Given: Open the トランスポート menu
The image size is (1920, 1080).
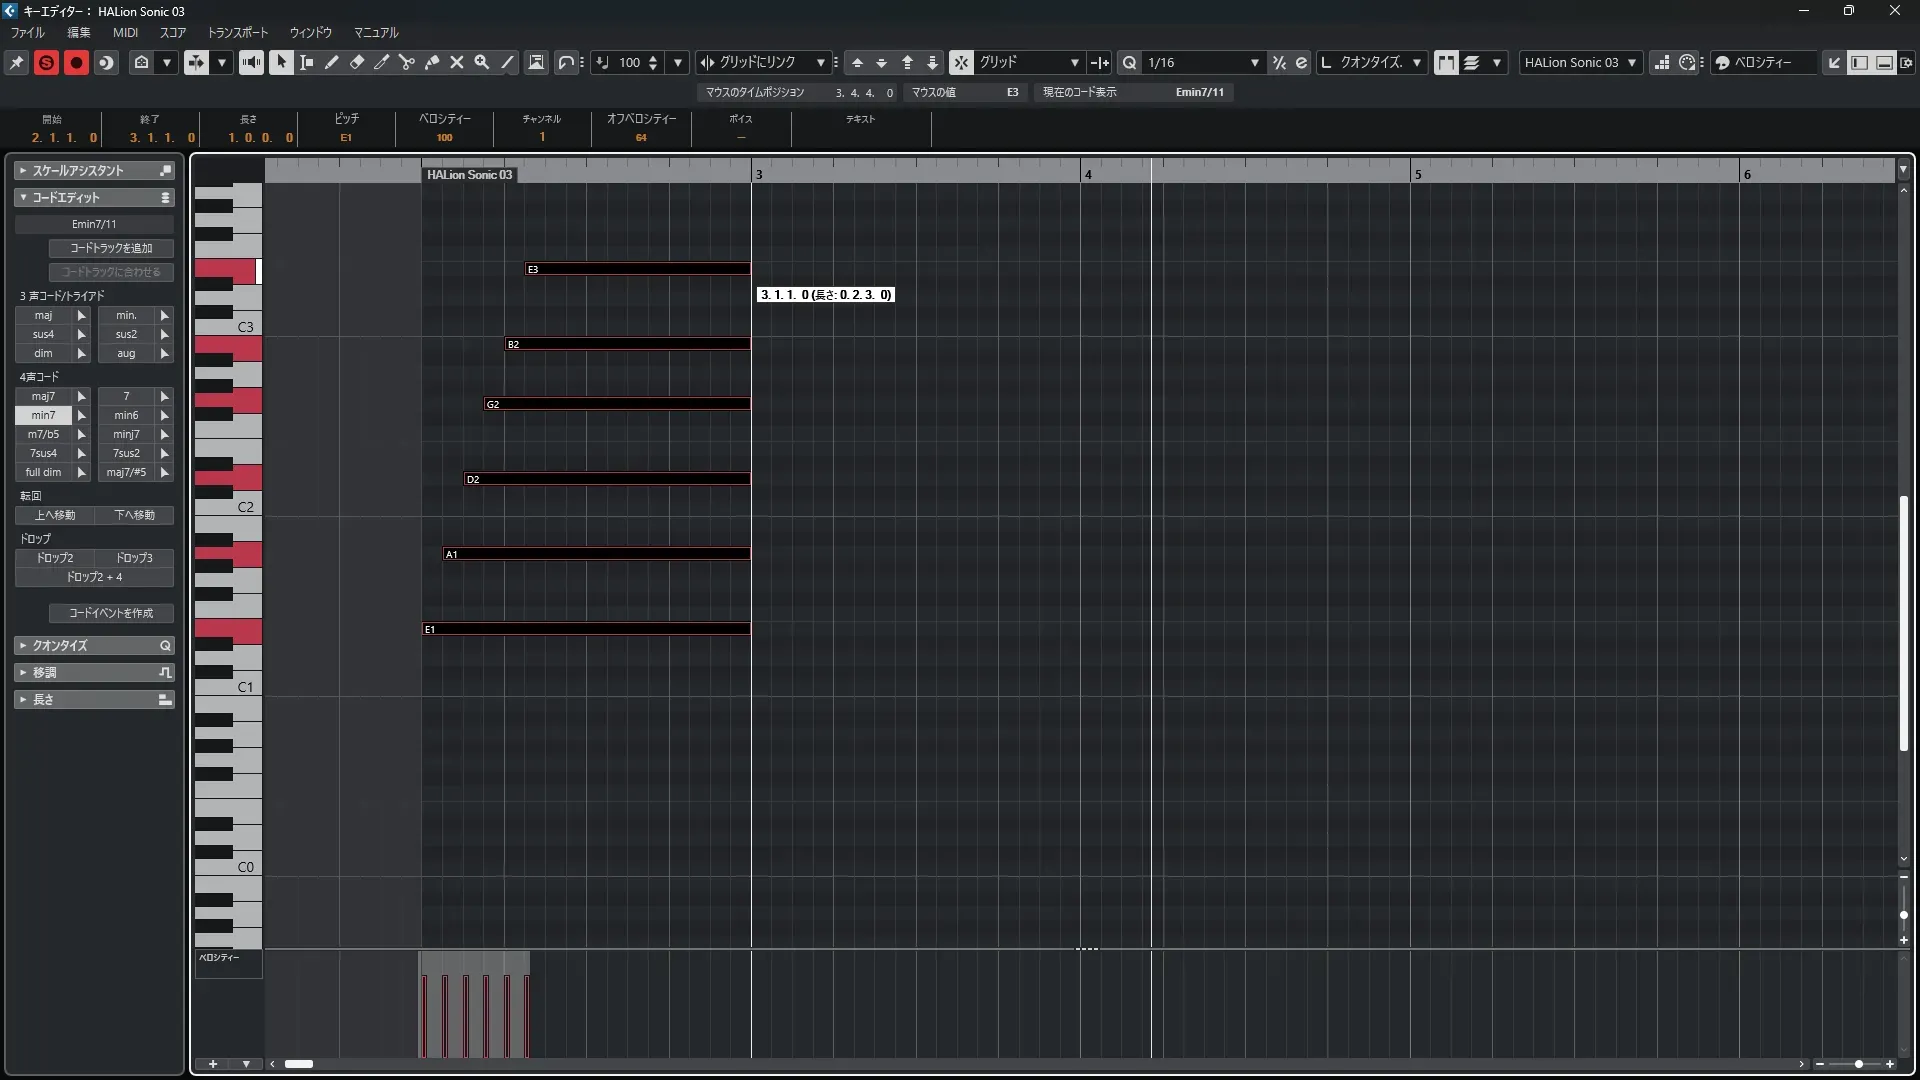Looking at the screenshot, I should point(237,32).
